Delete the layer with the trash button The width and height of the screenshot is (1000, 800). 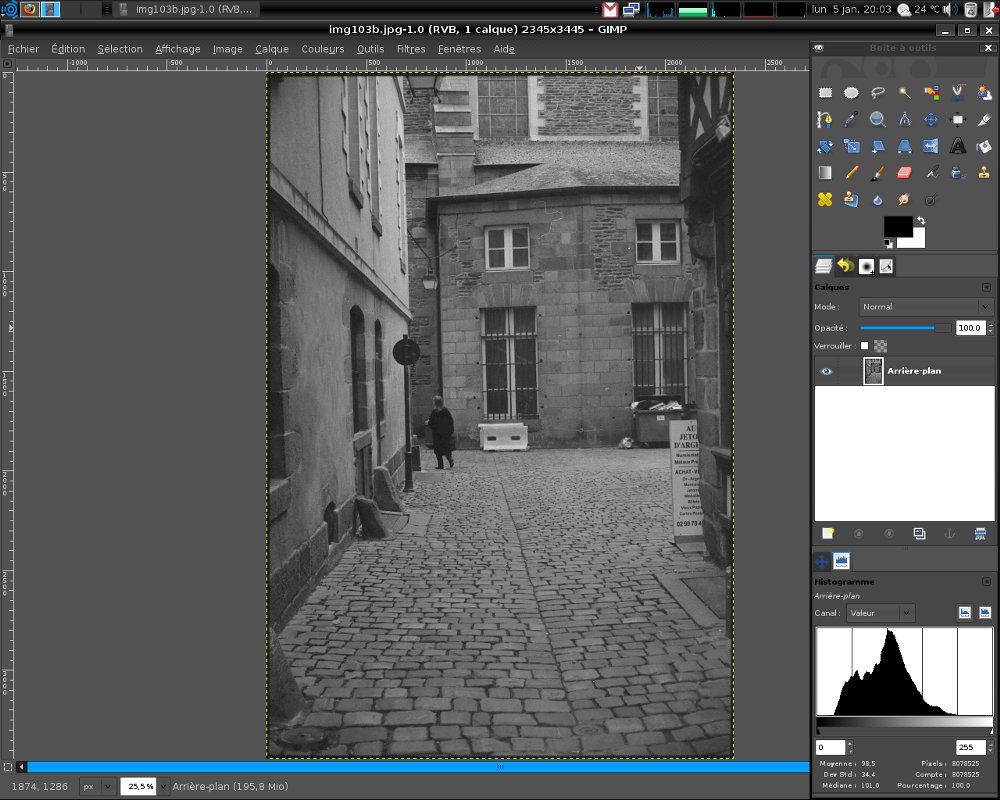pos(980,533)
